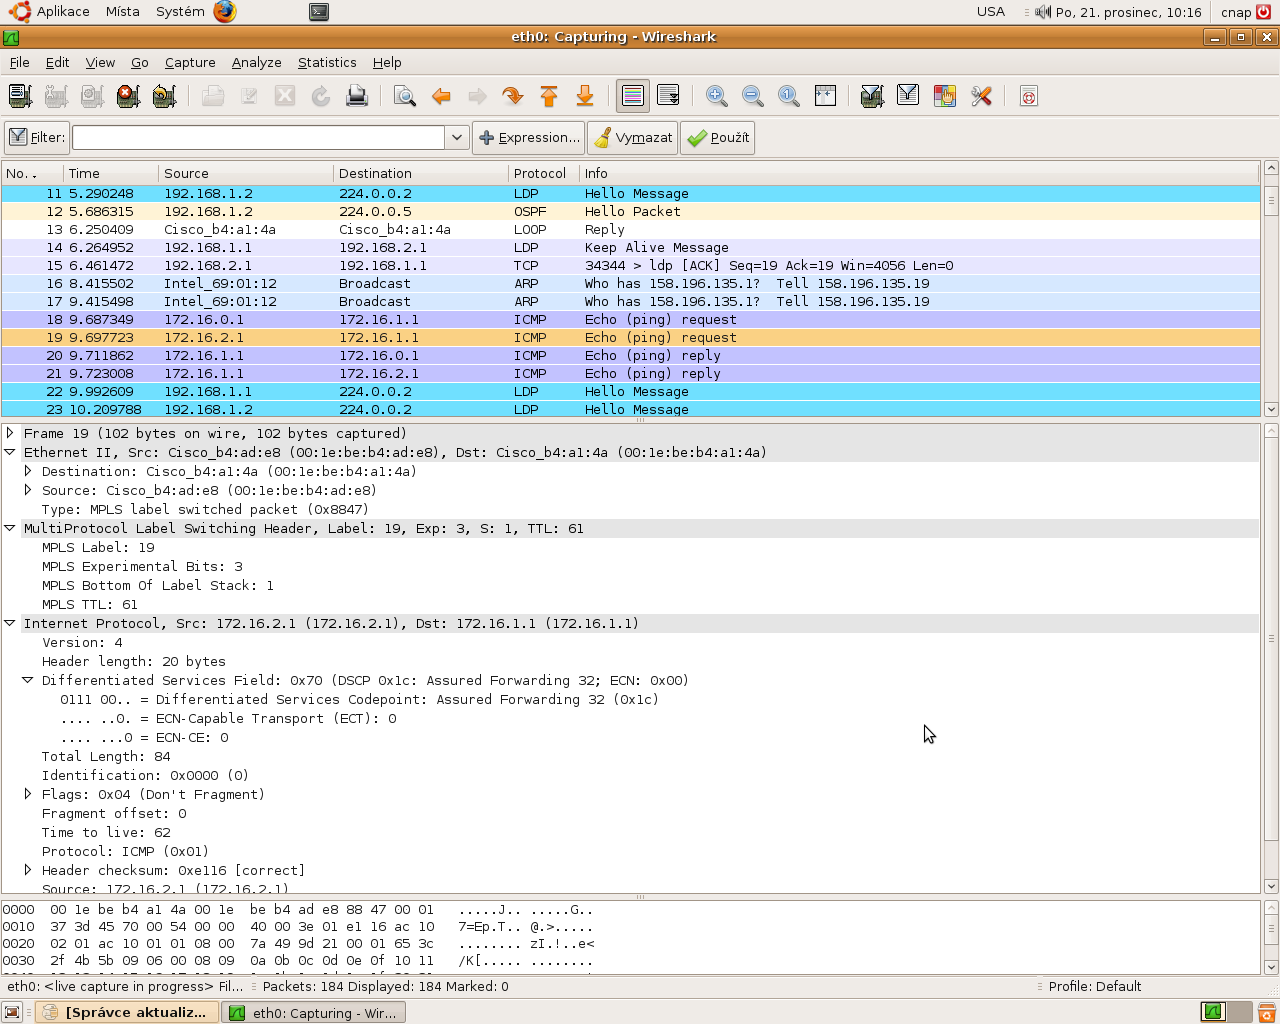
Task: Click the start new capture icon
Action: point(92,96)
